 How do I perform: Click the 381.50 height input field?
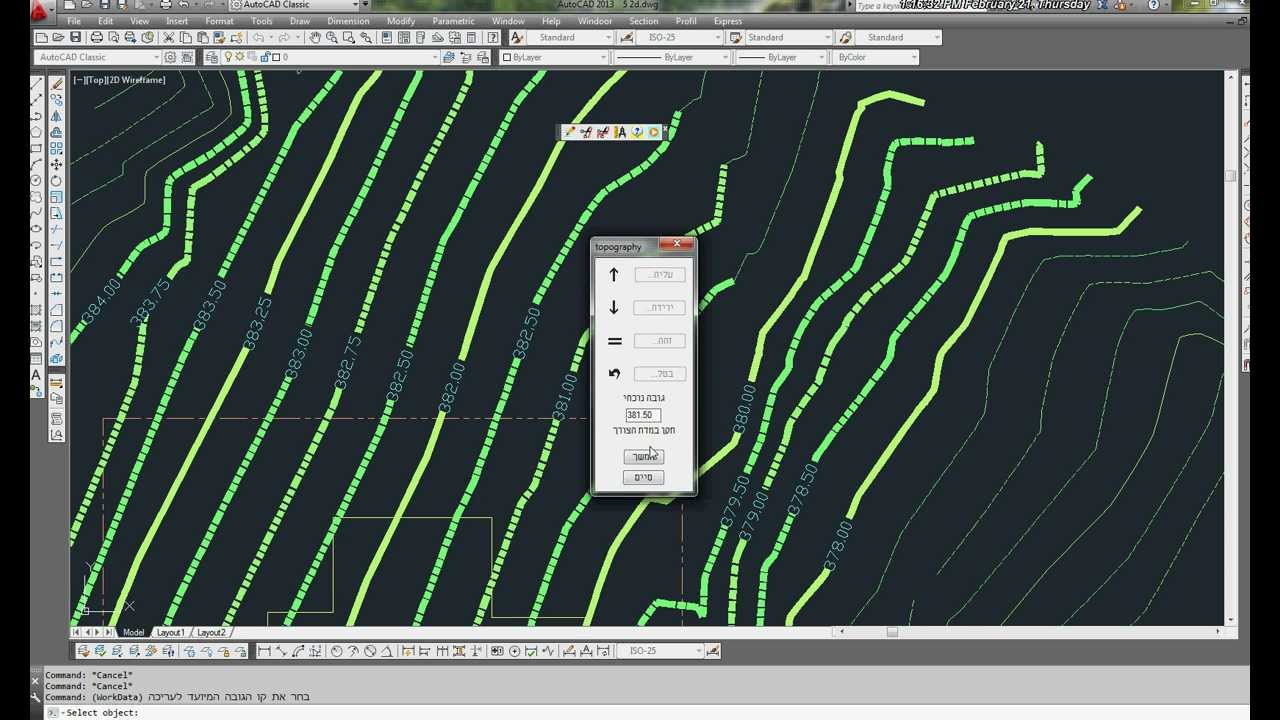pyautogui.click(x=642, y=415)
